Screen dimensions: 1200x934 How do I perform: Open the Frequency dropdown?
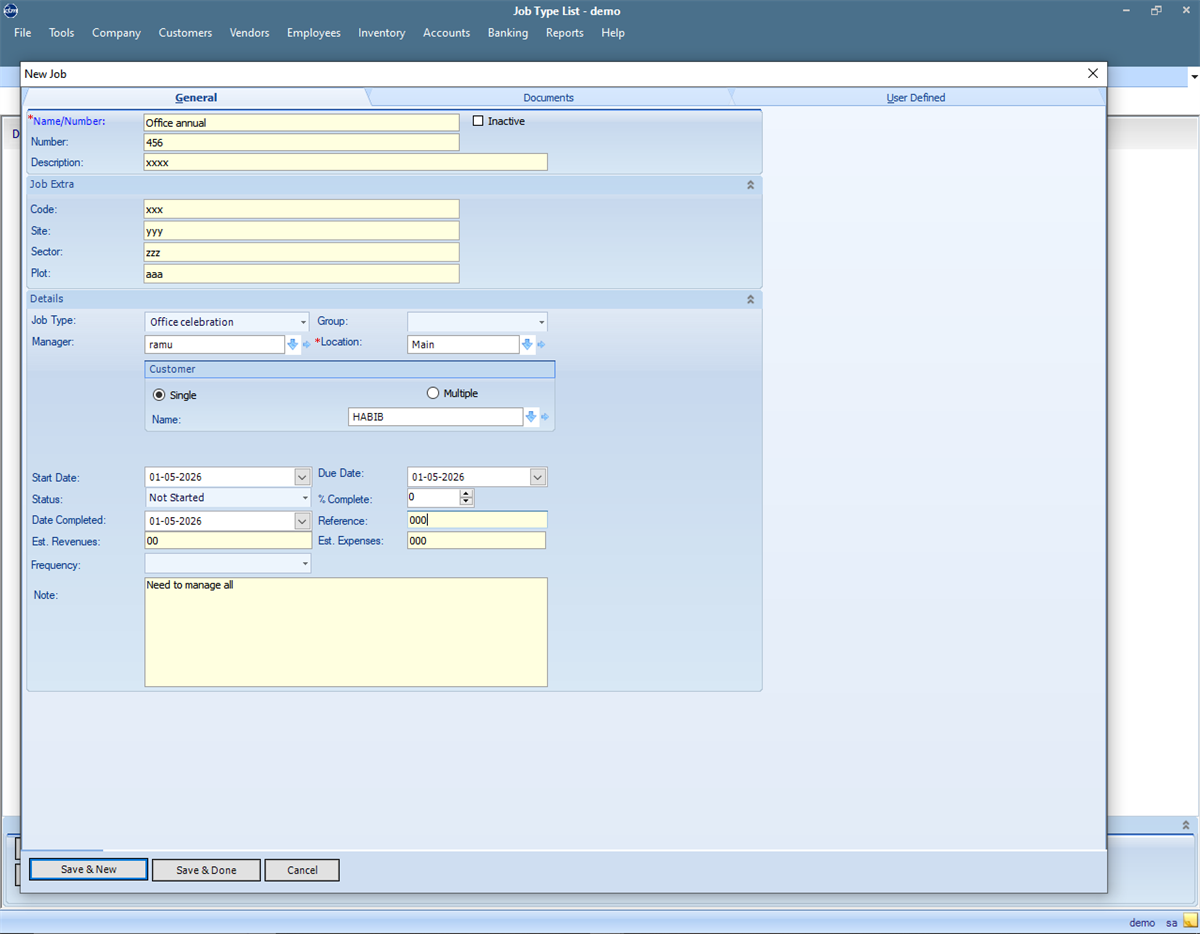pos(304,564)
